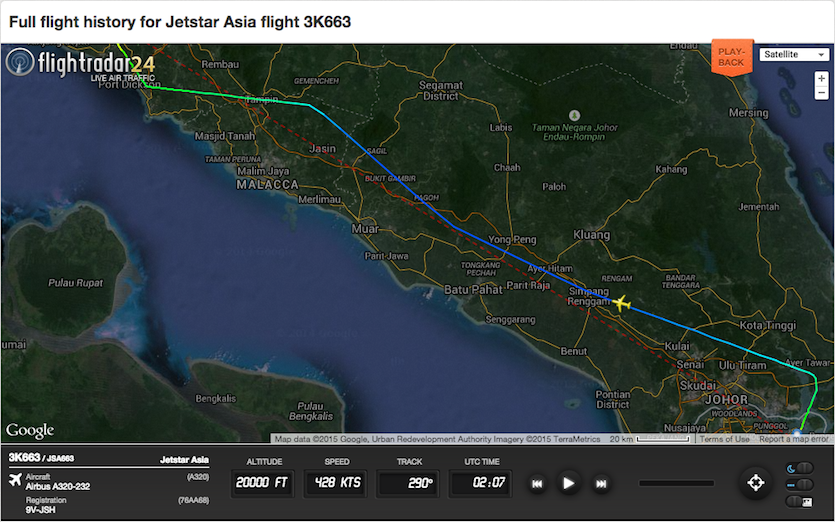Image resolution: width=835 pixels, height=522 pixels.
Task: Skip to the beginning of the flight
Action: (x=537, y=484)
